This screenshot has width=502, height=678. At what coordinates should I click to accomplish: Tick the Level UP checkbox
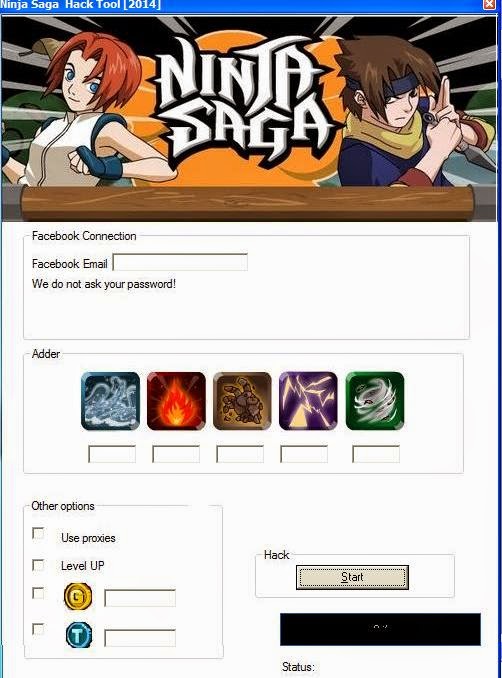click(38, 565)
